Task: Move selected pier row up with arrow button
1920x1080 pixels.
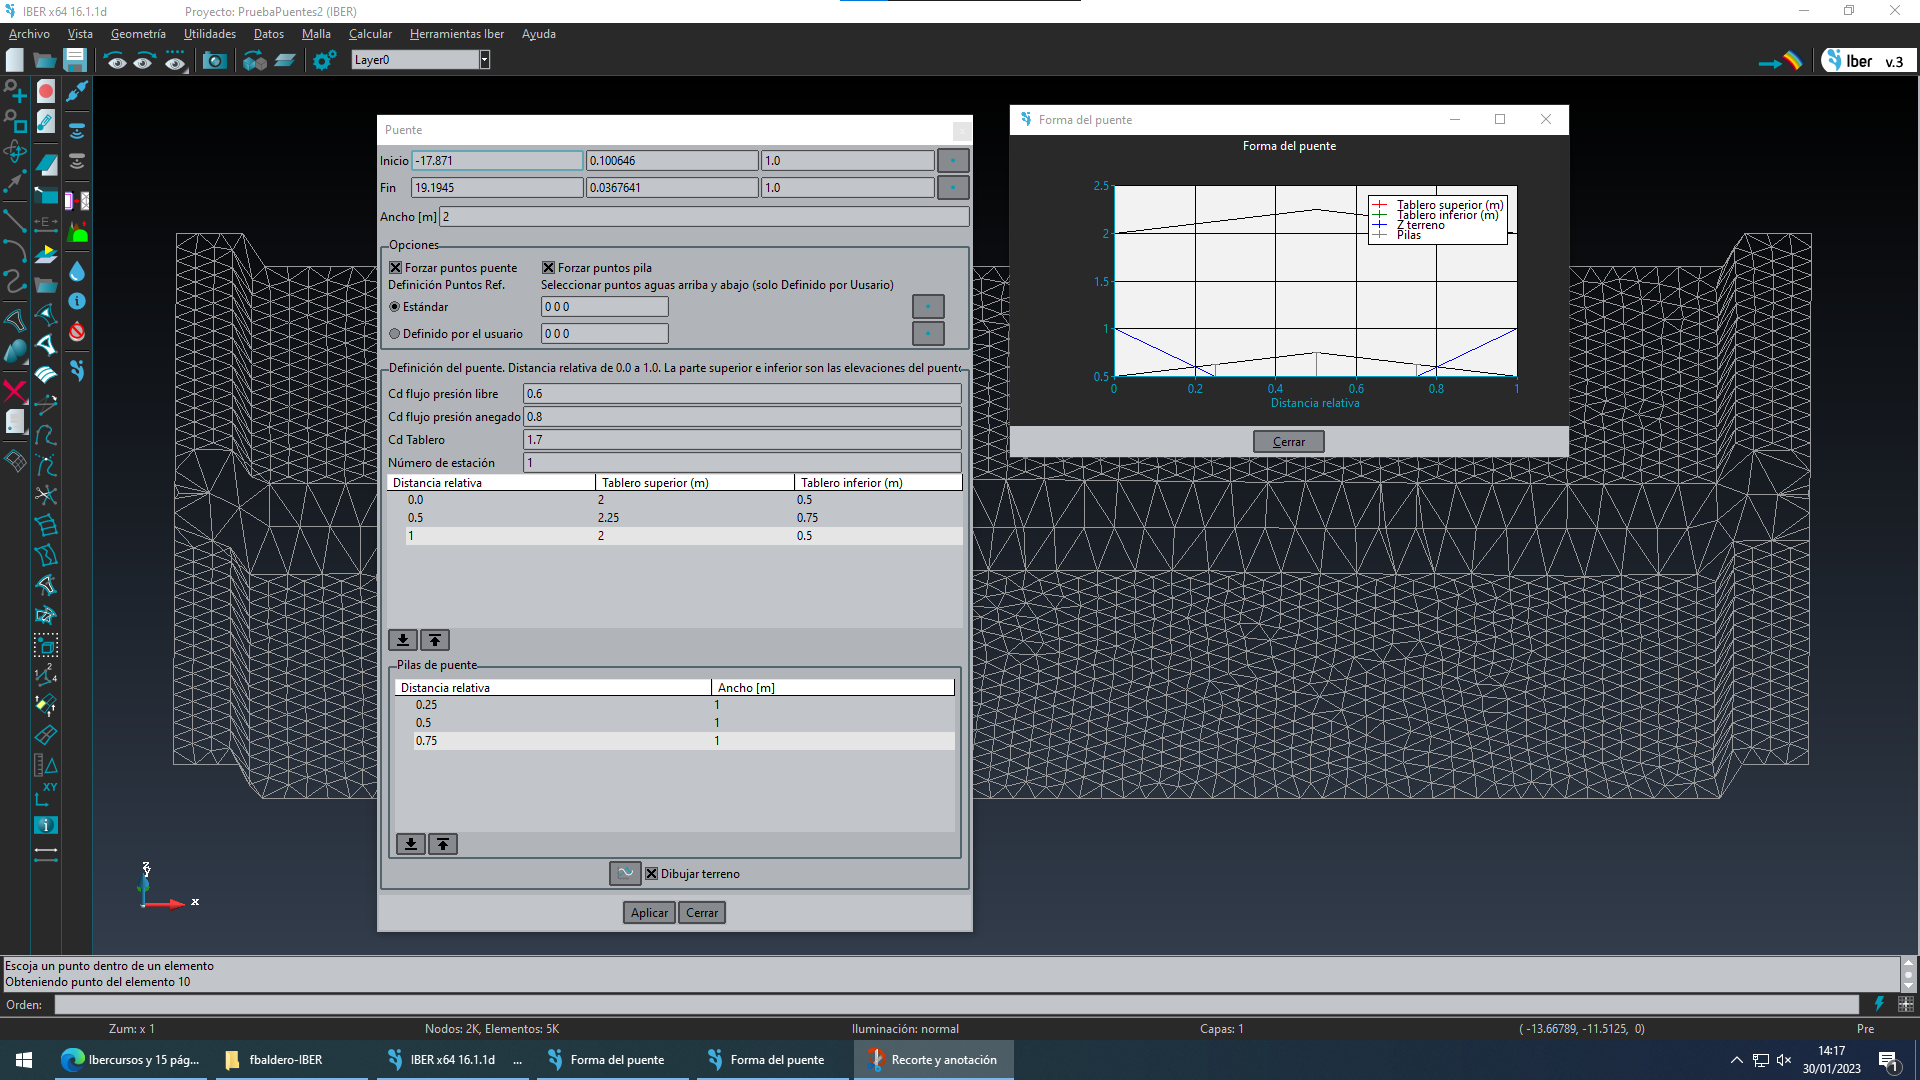Action: (x=443, y=844)
